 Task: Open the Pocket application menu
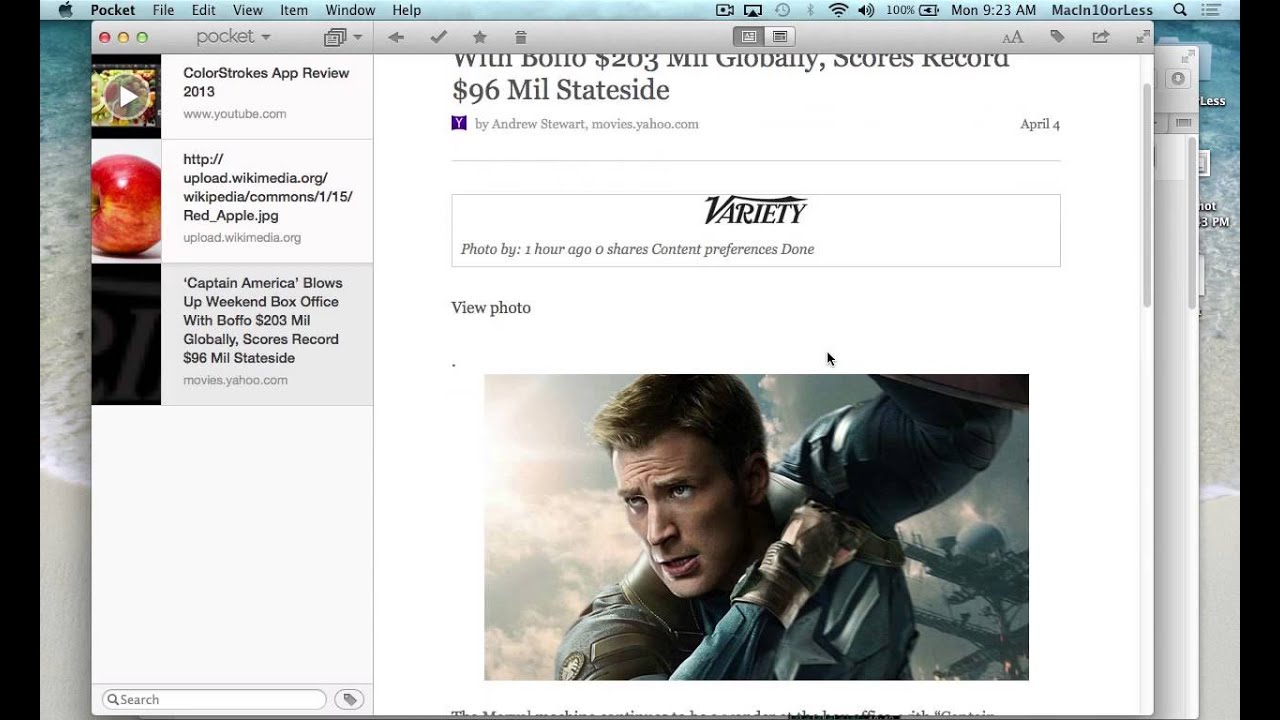tap(113, 10)
